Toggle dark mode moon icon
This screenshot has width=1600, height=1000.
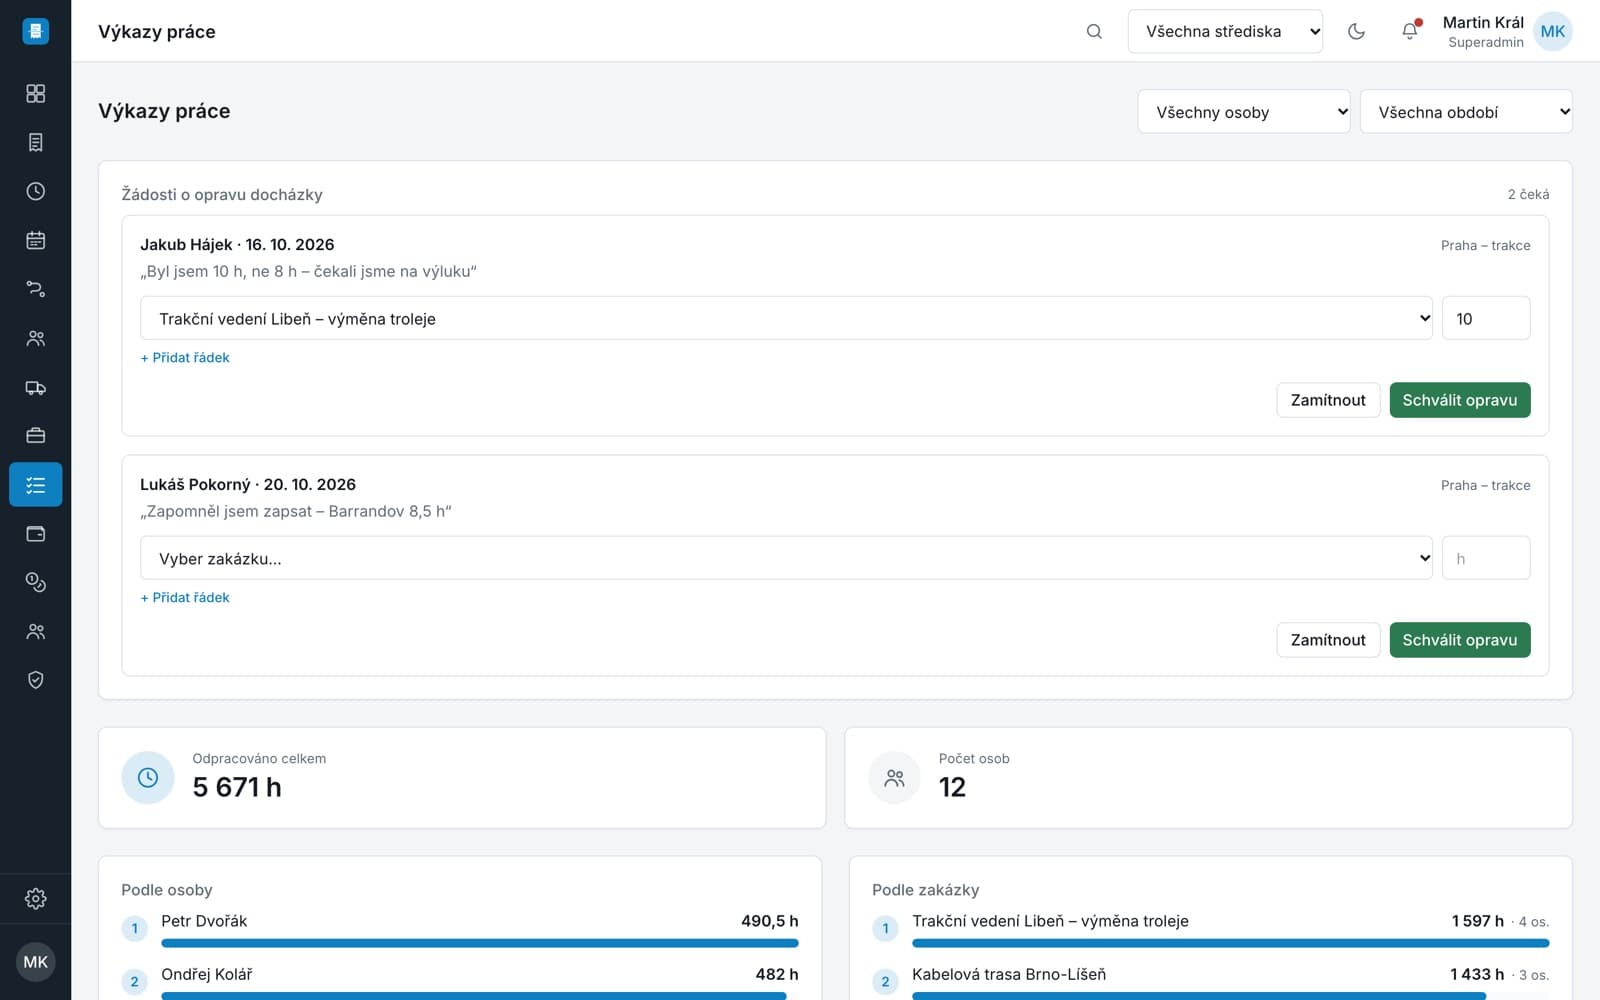pos(1356,31)
